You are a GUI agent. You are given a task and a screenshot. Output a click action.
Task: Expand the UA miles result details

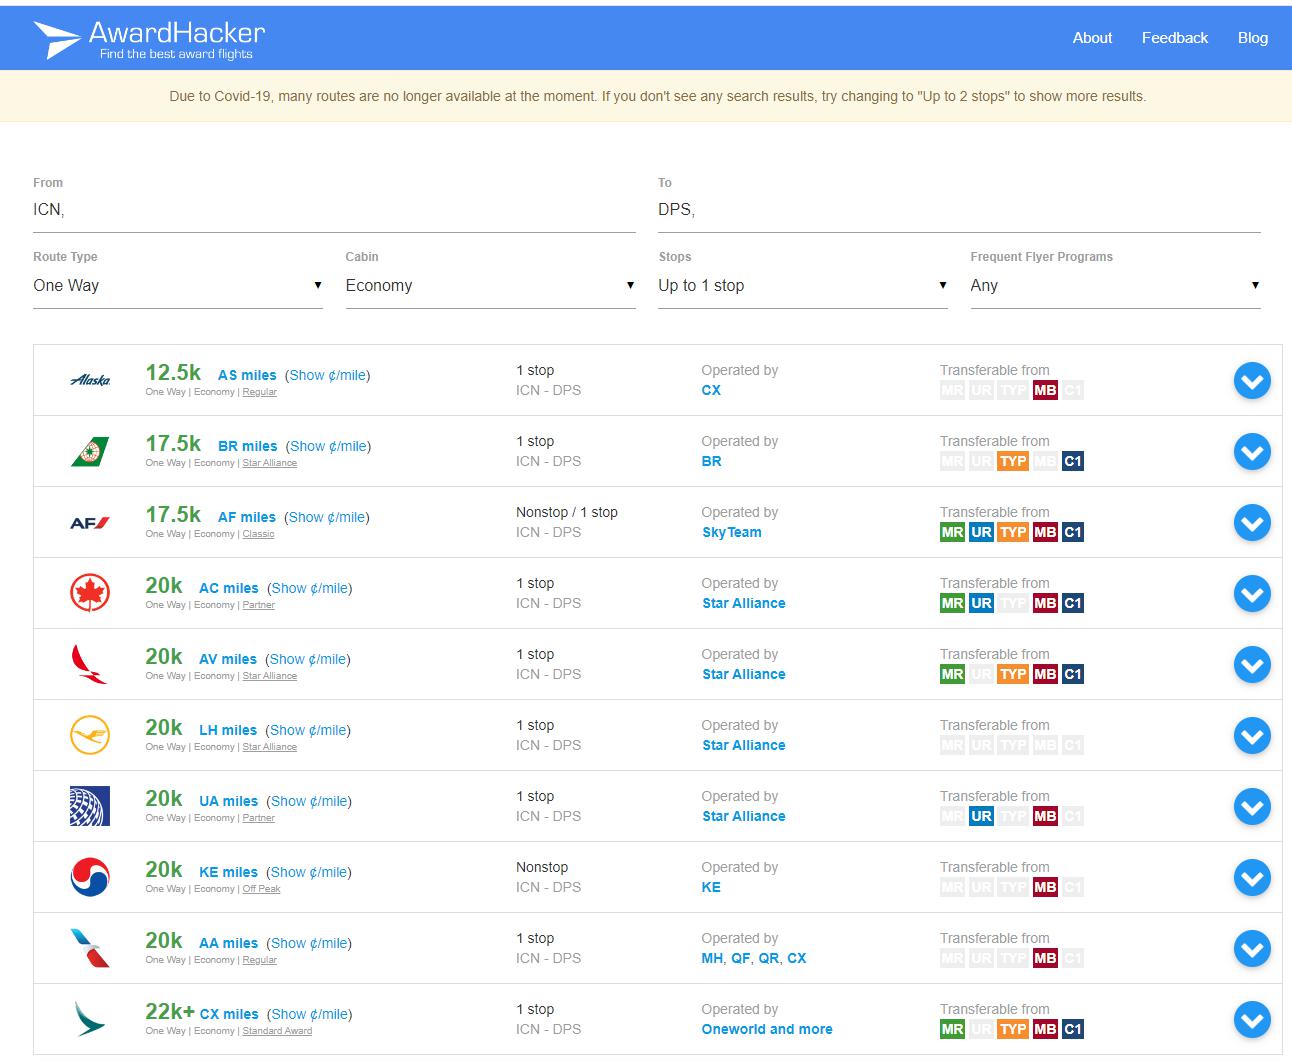[x=1252, y=807]
